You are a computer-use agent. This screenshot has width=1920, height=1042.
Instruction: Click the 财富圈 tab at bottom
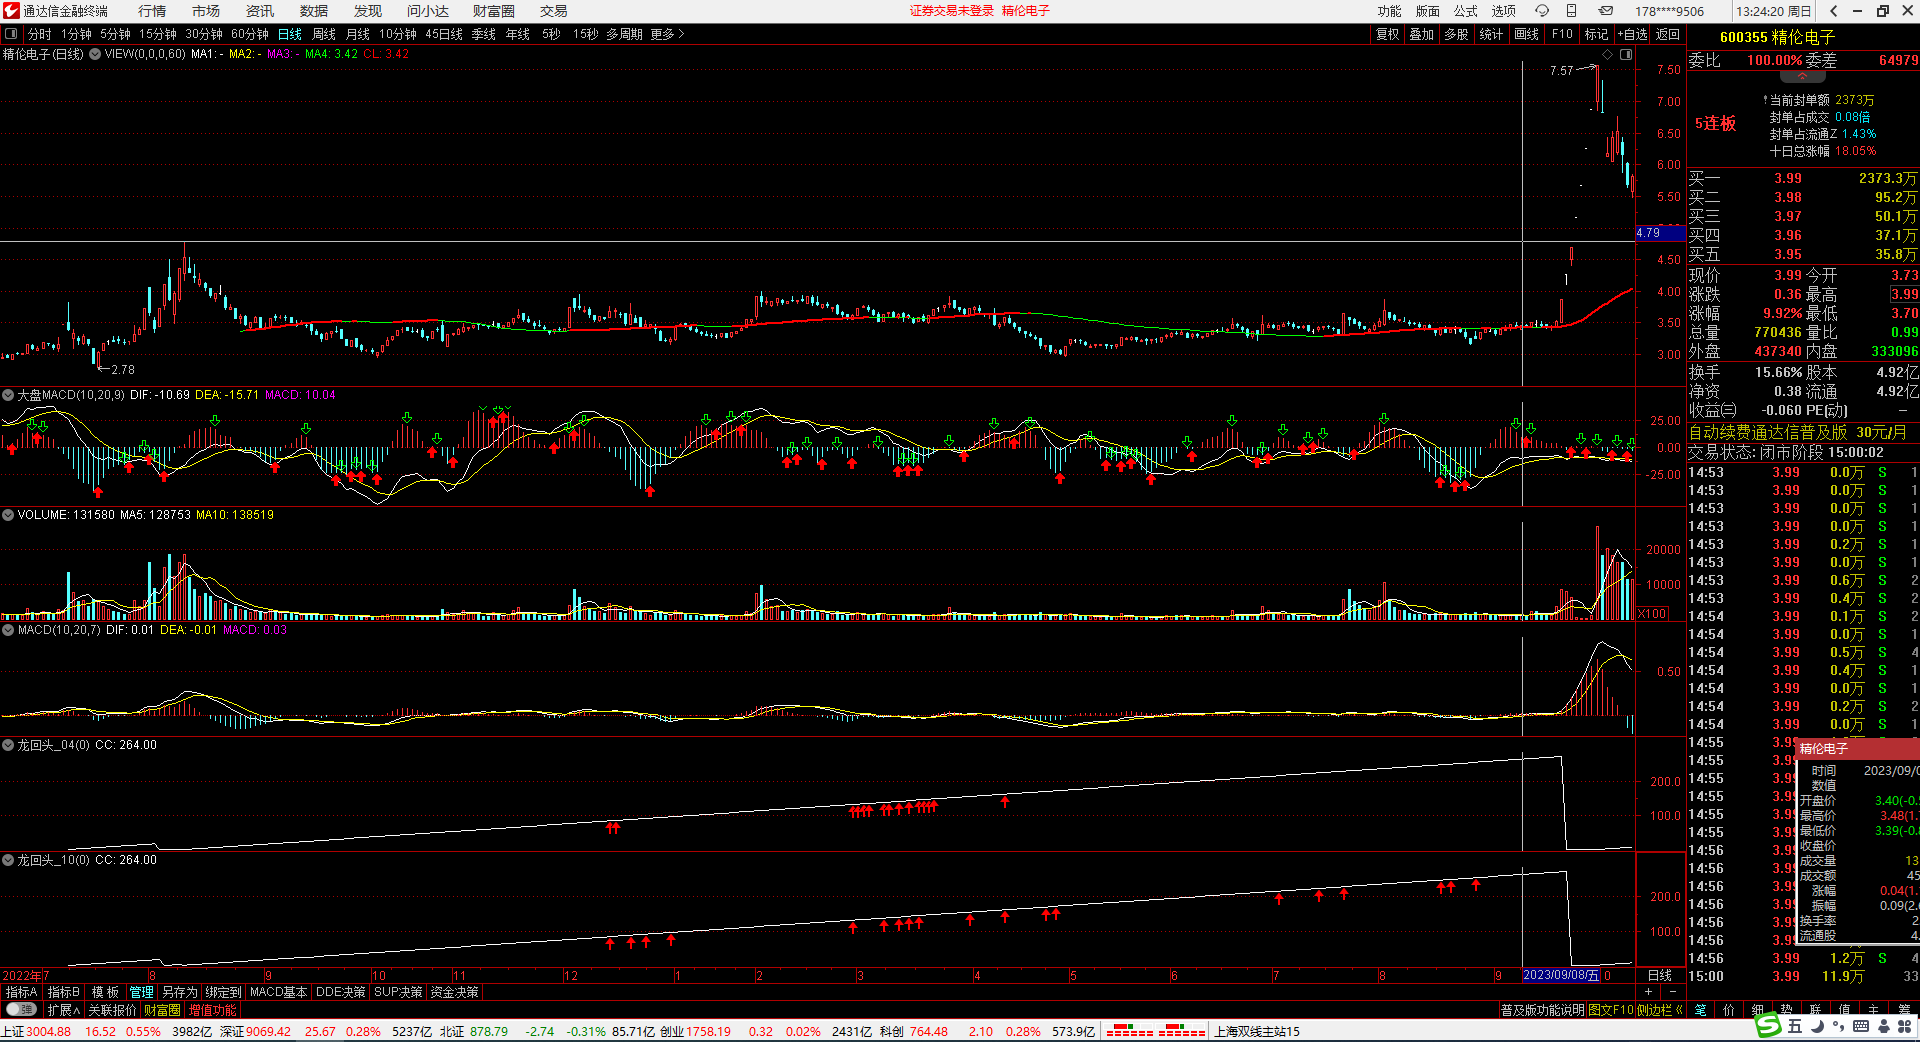tap(162, 1010)
